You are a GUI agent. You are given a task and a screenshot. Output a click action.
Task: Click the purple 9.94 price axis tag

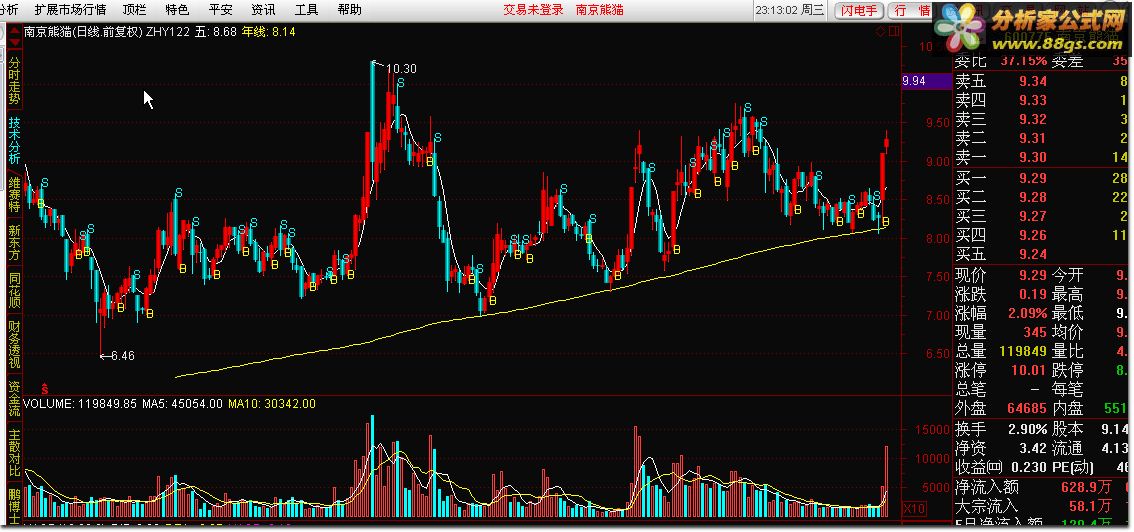926,81
